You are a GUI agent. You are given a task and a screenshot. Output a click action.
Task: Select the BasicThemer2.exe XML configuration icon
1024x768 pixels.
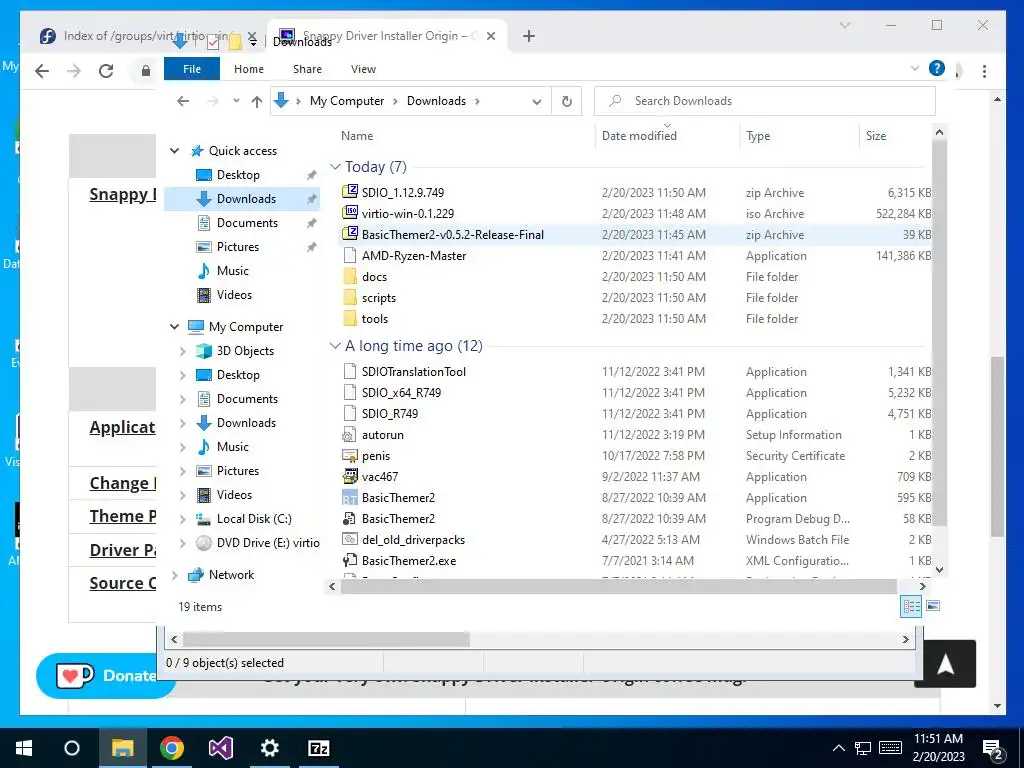350,560
